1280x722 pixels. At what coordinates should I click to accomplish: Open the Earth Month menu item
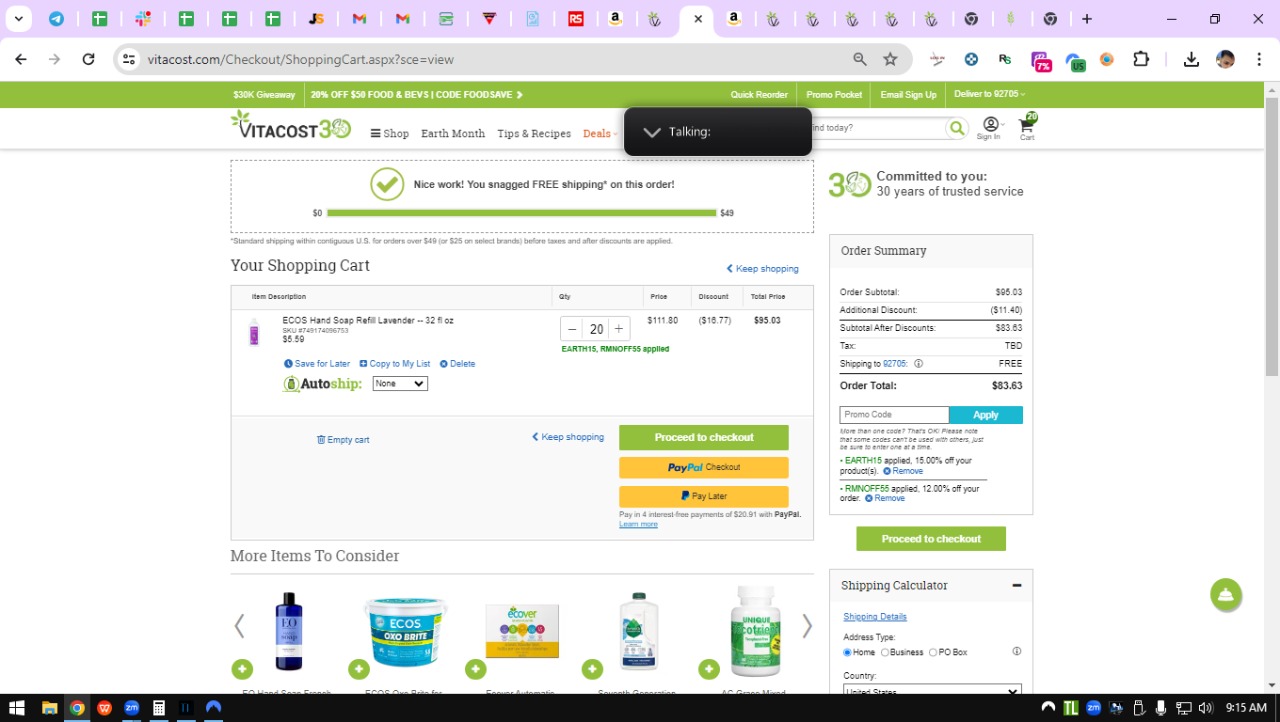pyautogui.click(x=453, y=134)
